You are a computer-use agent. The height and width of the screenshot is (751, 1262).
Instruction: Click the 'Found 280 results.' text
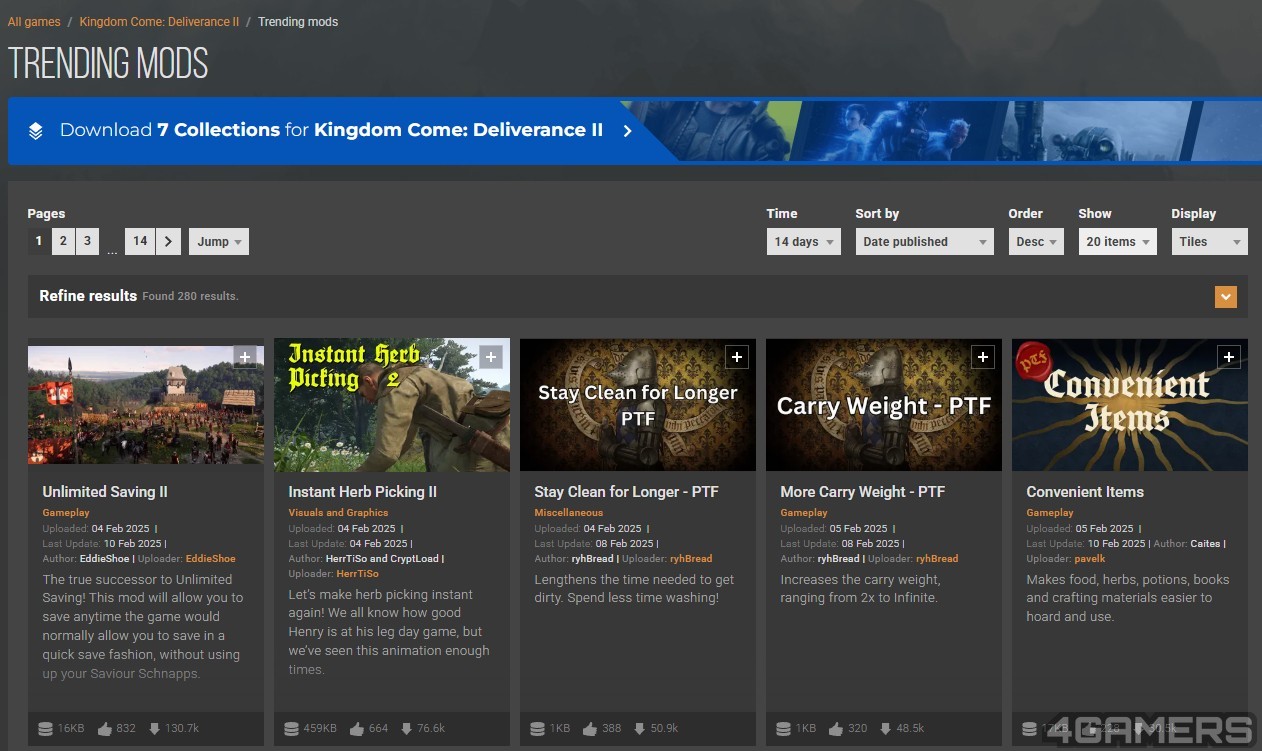coord(190,297)
